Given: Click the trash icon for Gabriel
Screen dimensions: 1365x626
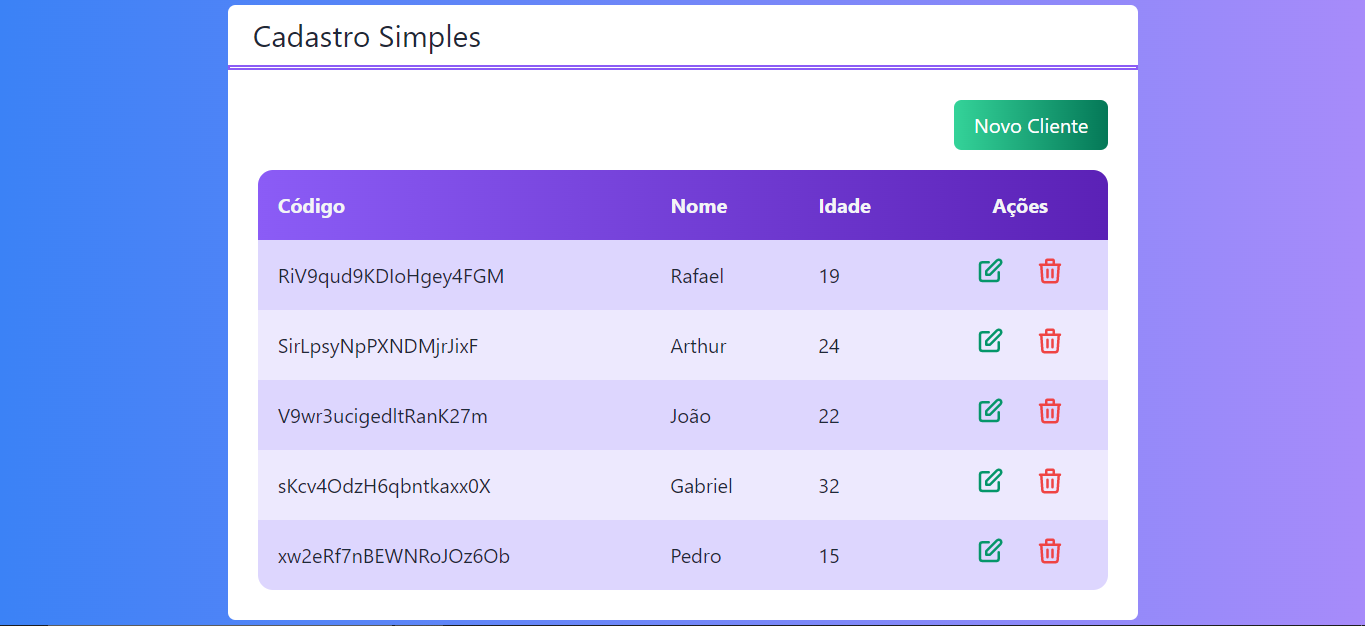Looking at the screenshot, I should (1050, 480).
